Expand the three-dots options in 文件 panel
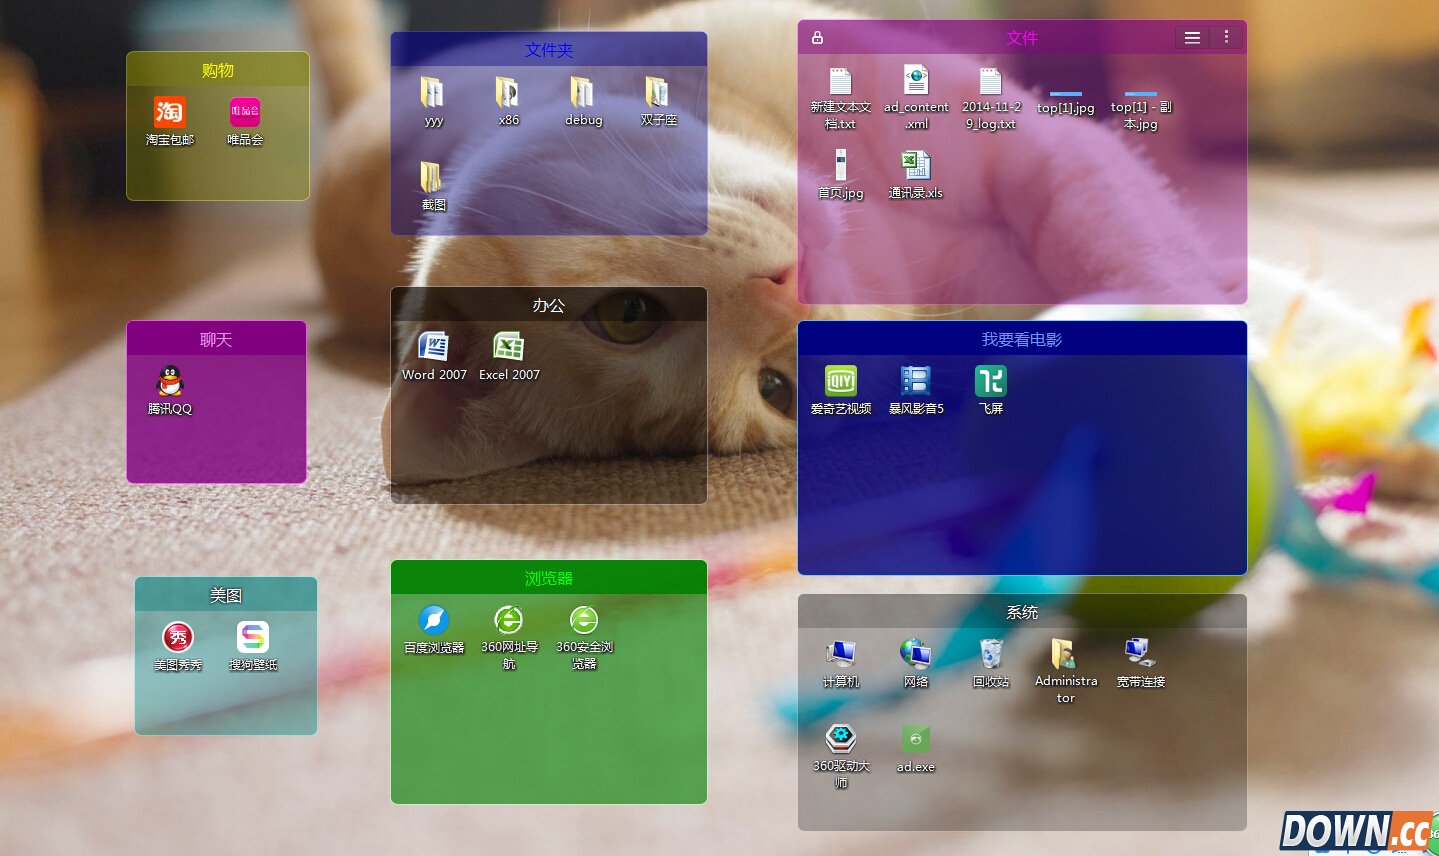 1226,38
